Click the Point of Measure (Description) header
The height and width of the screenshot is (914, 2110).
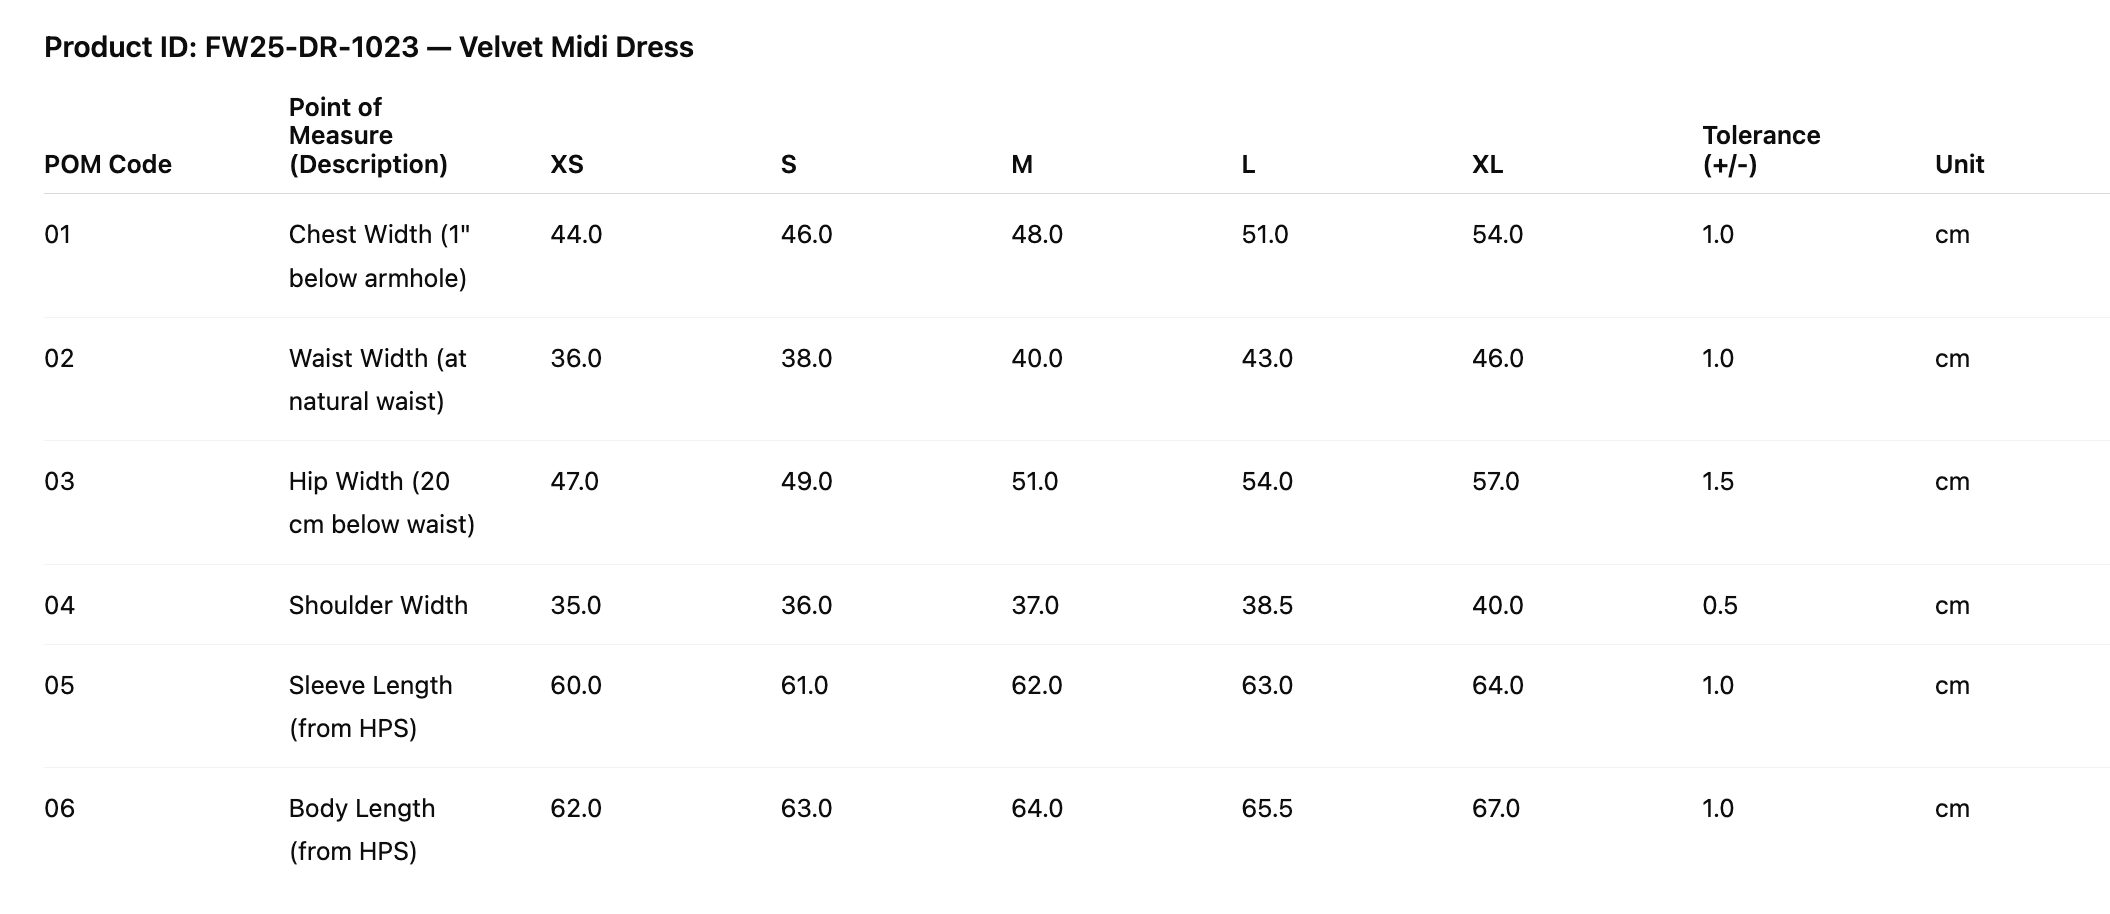click(368, 136)
